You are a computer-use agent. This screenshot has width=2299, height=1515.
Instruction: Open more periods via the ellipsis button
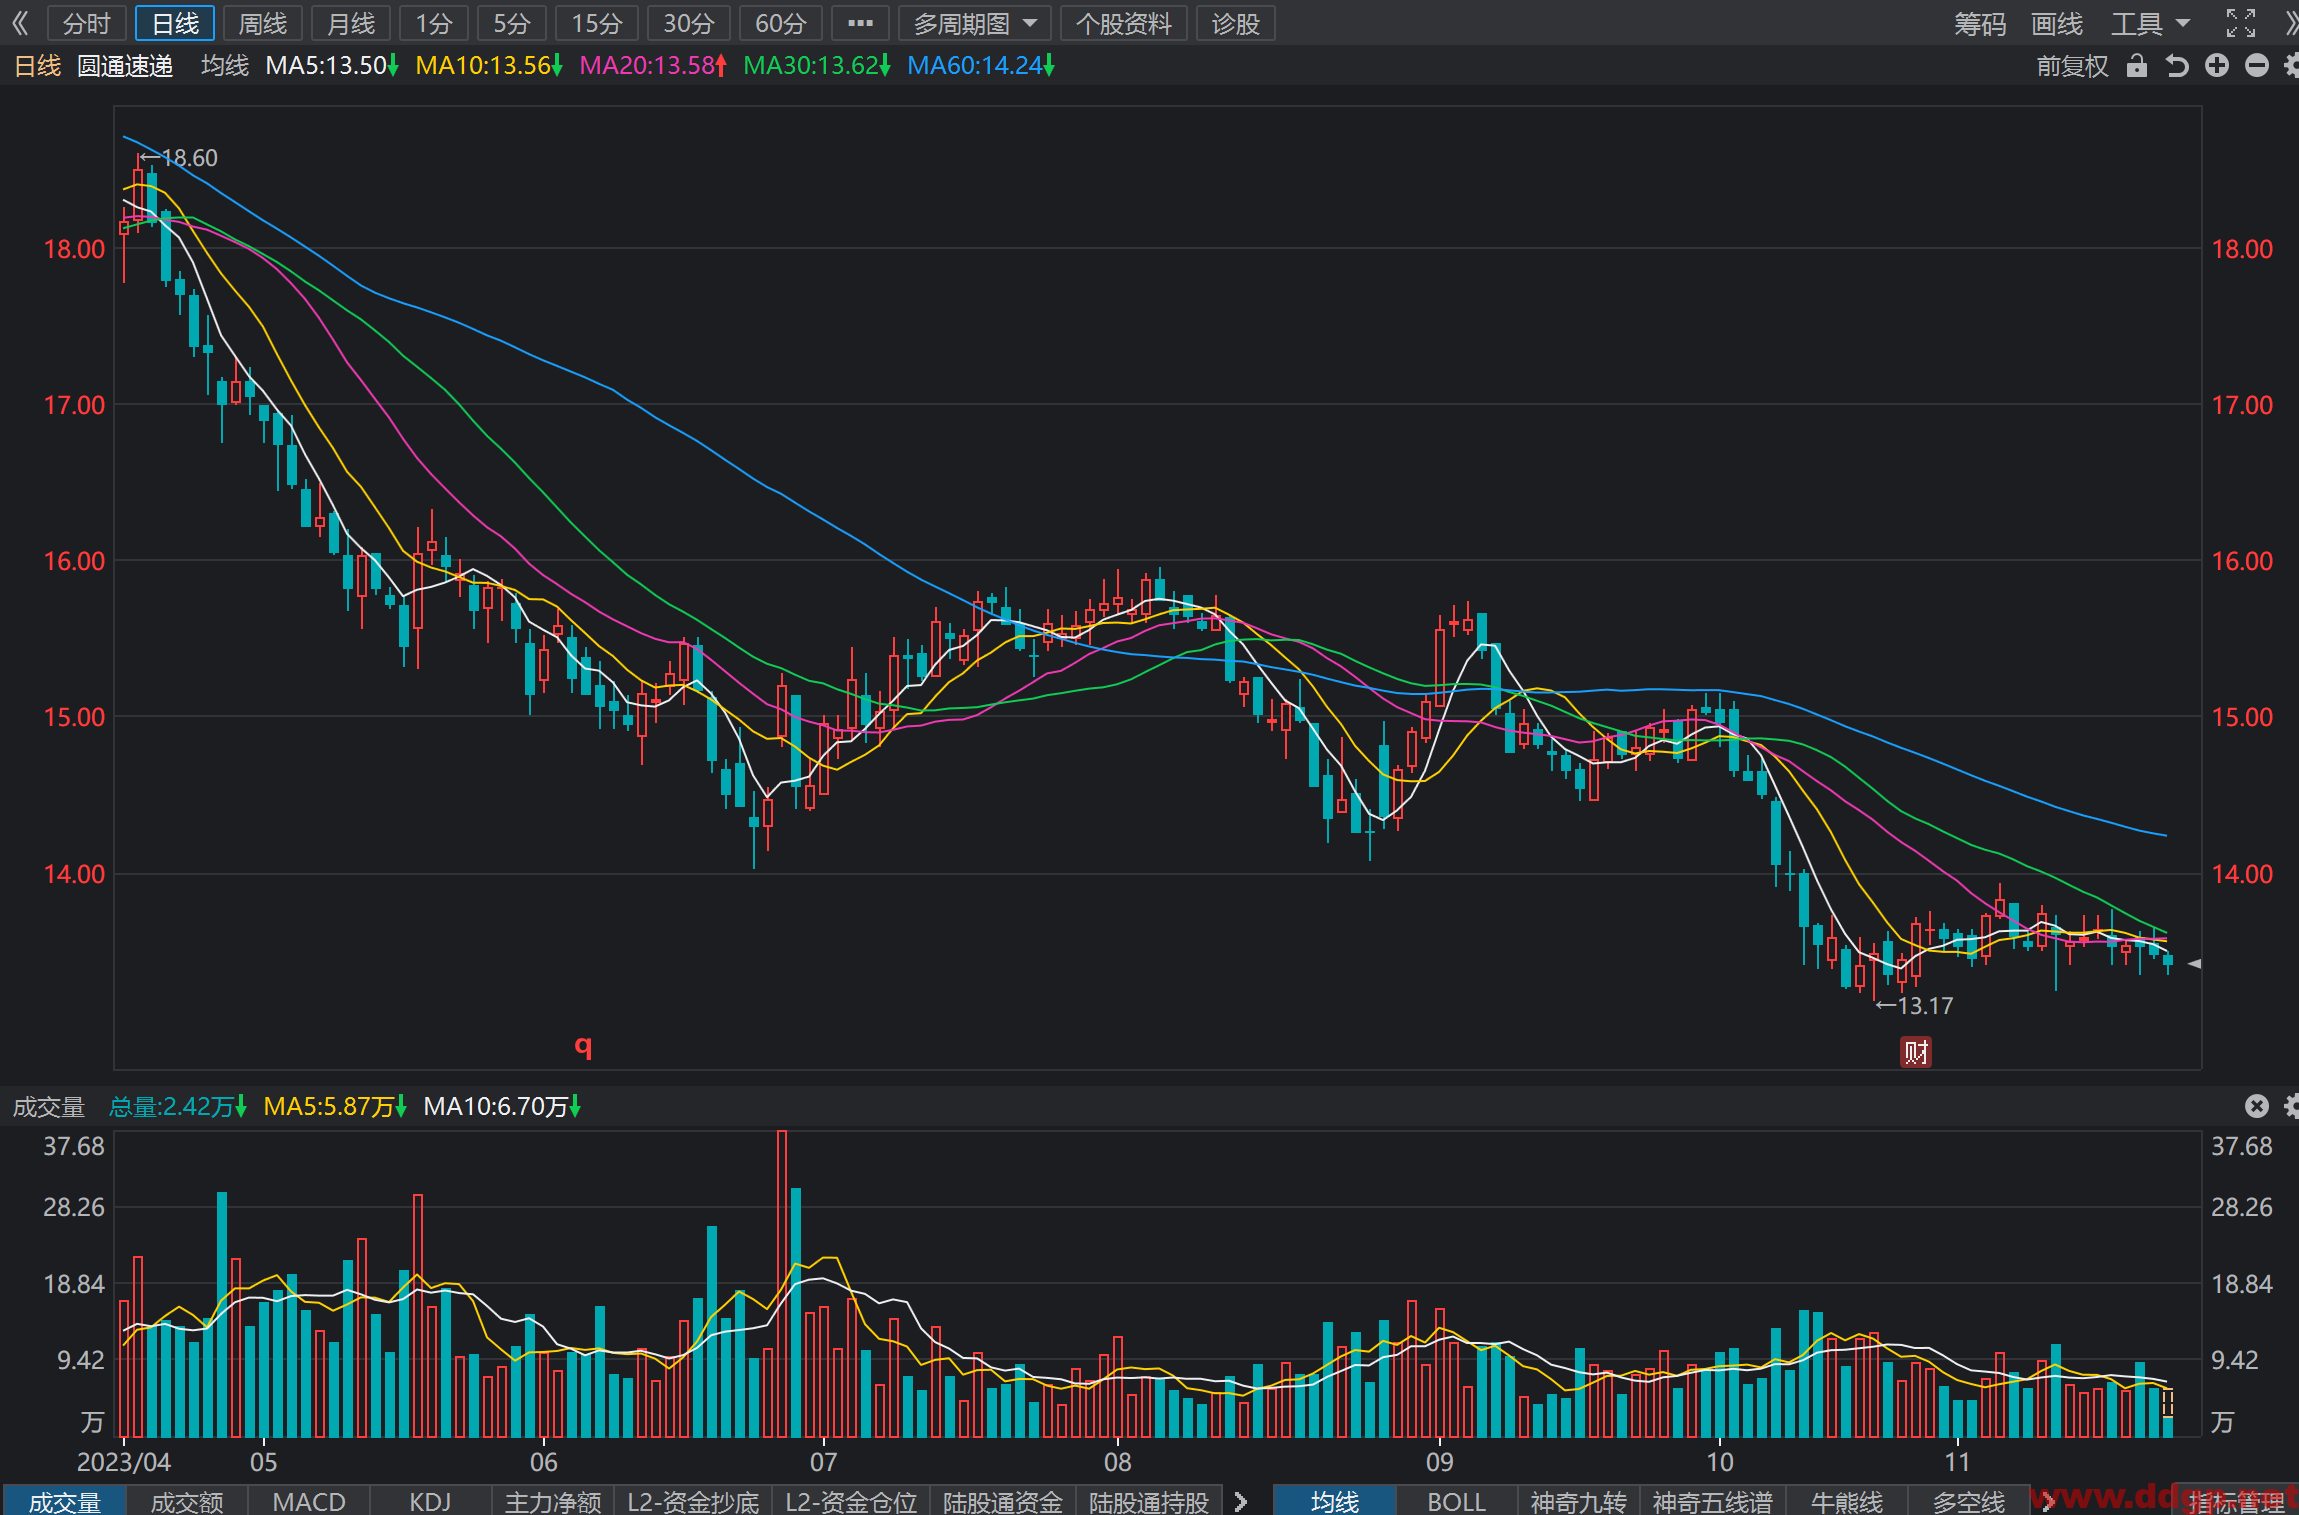click(x=860, y=23)
